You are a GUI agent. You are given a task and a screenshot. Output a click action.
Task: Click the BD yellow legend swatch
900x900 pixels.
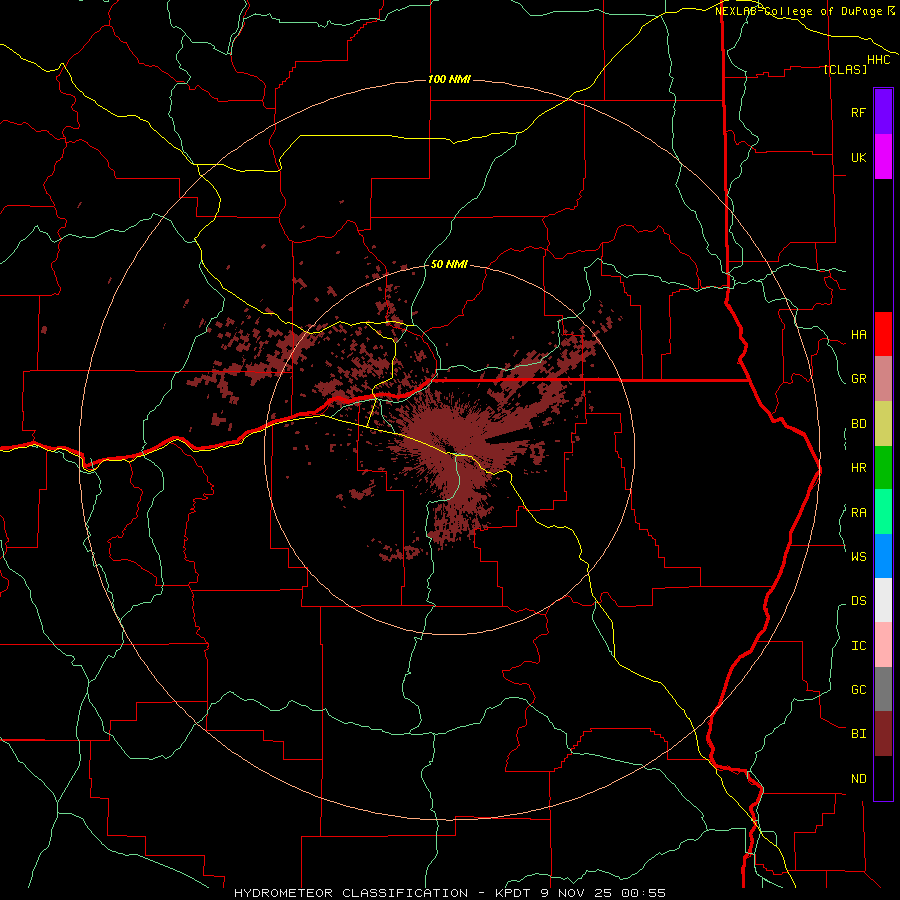pos(883,423)
